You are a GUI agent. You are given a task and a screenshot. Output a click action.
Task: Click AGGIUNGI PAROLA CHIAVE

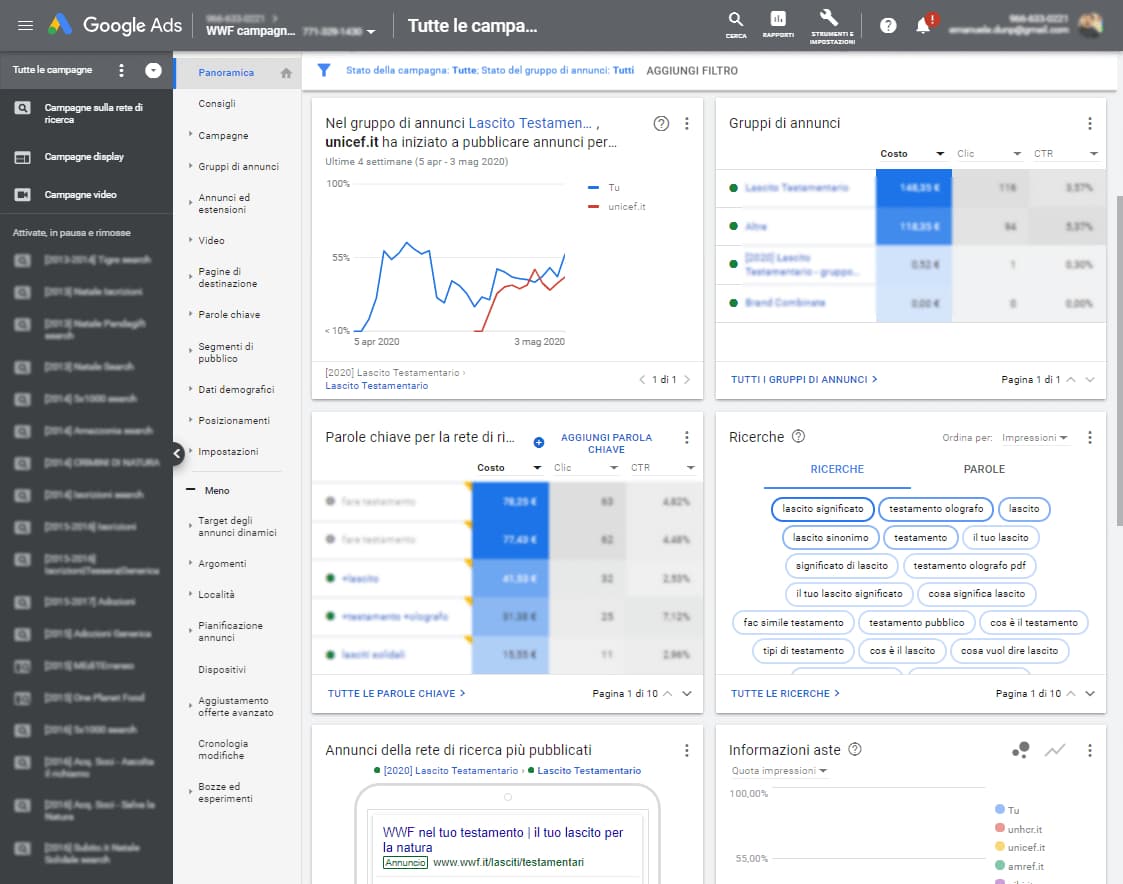(606, 443)
